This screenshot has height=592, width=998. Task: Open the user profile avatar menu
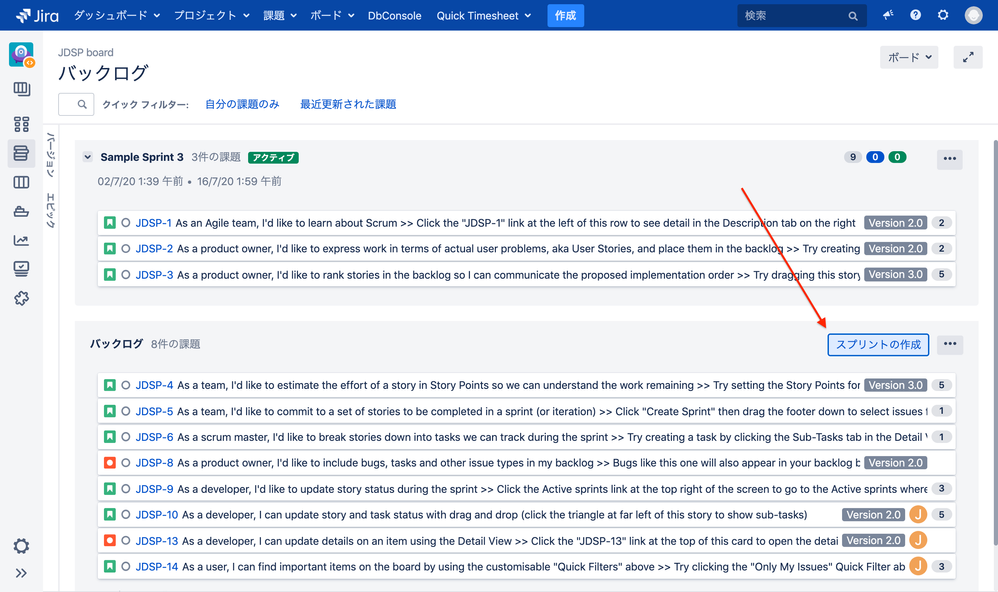pos(973,15)
